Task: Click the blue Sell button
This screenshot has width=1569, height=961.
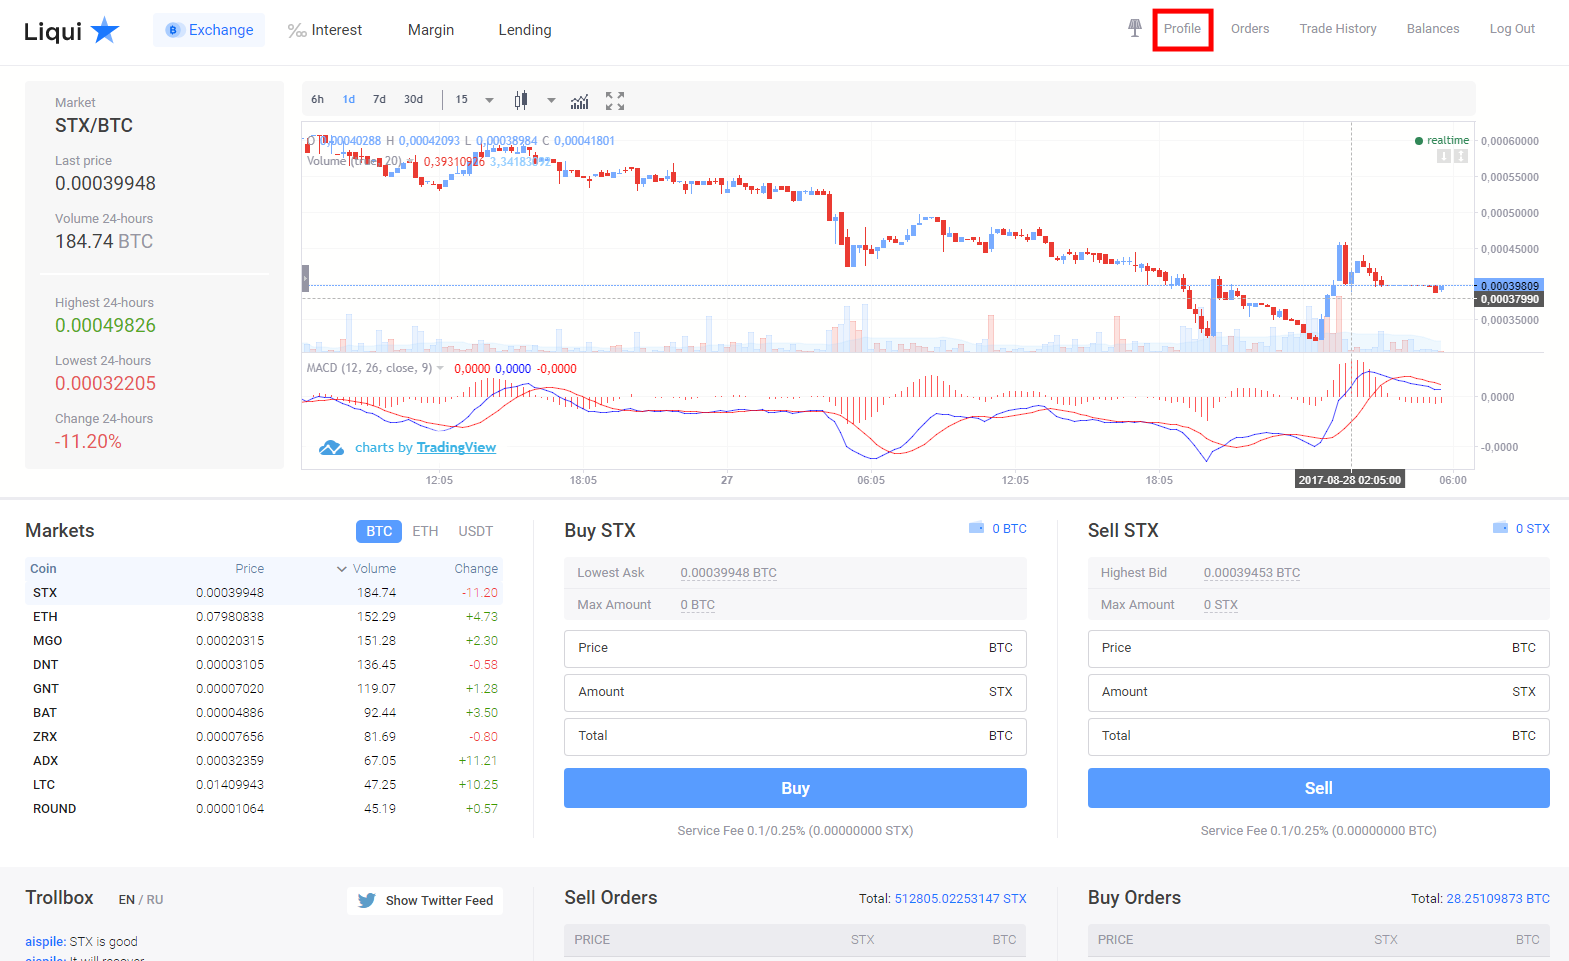Action: [1319, 788]
